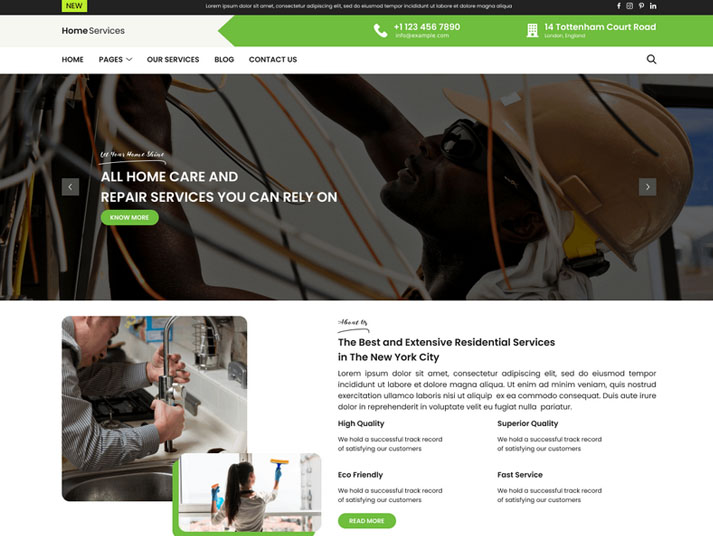
Task: Expand the Pages dropdown menu
Action: [x=115, y=60]
